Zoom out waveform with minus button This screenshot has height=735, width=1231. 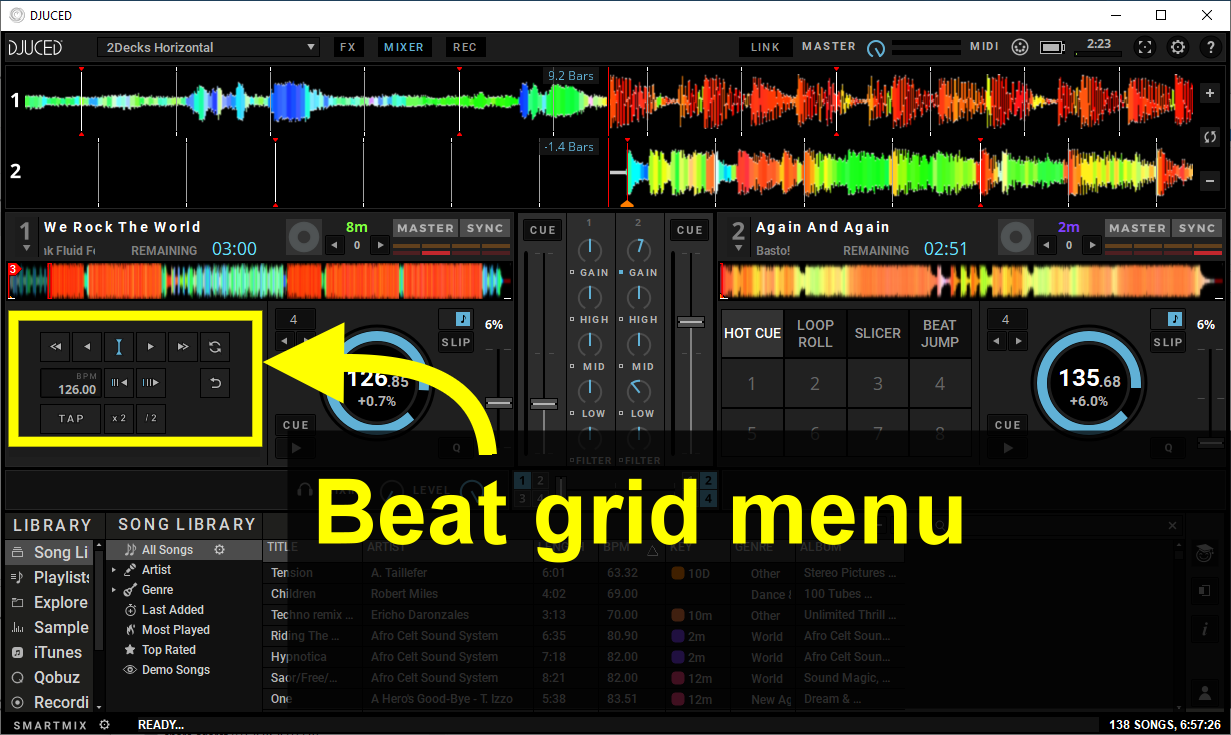point(1210,181)
